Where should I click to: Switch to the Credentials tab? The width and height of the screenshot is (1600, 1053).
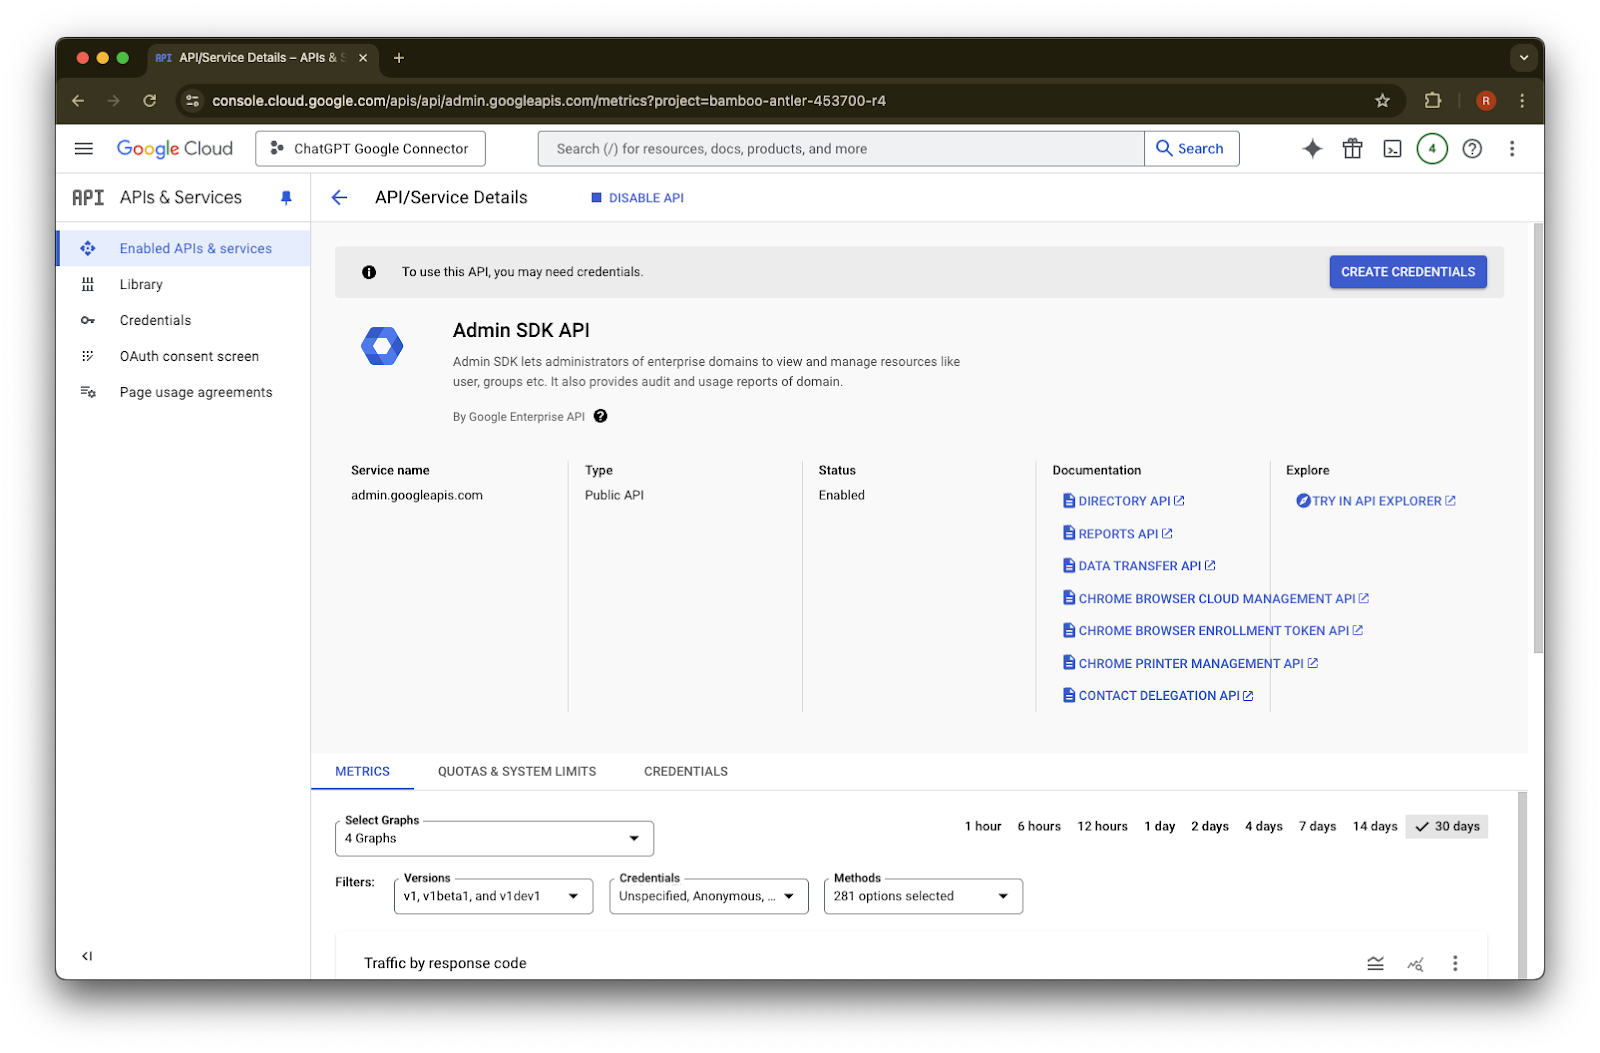[x=686, y=771]
